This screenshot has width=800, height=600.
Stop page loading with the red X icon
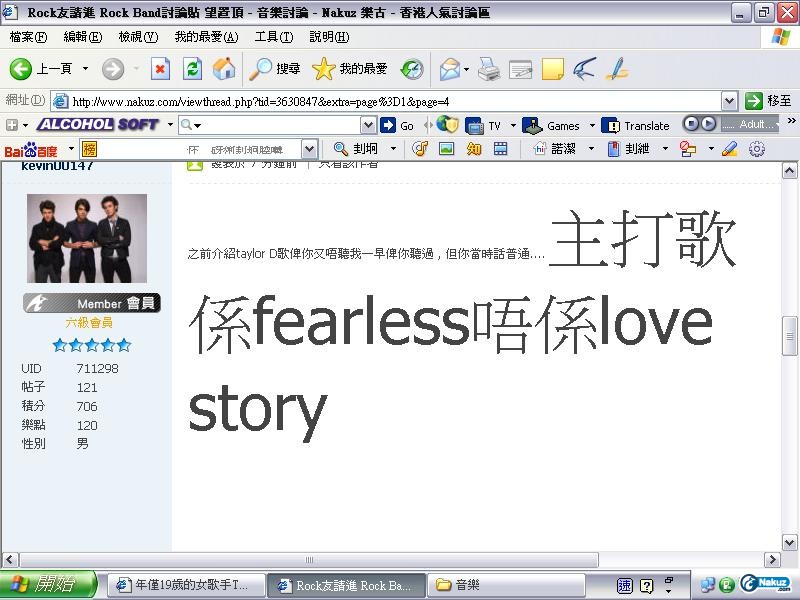point(160,69)
